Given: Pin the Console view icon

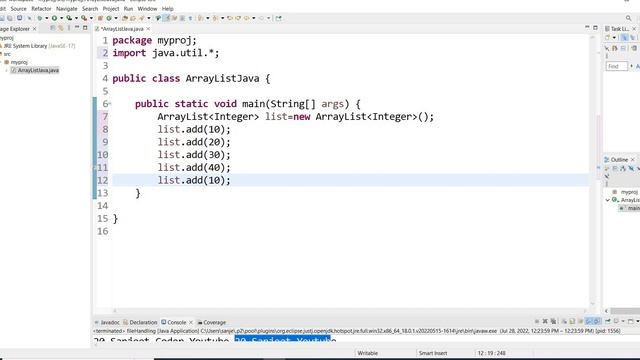Looking at the screenshot, I should (x=607, y=322).
